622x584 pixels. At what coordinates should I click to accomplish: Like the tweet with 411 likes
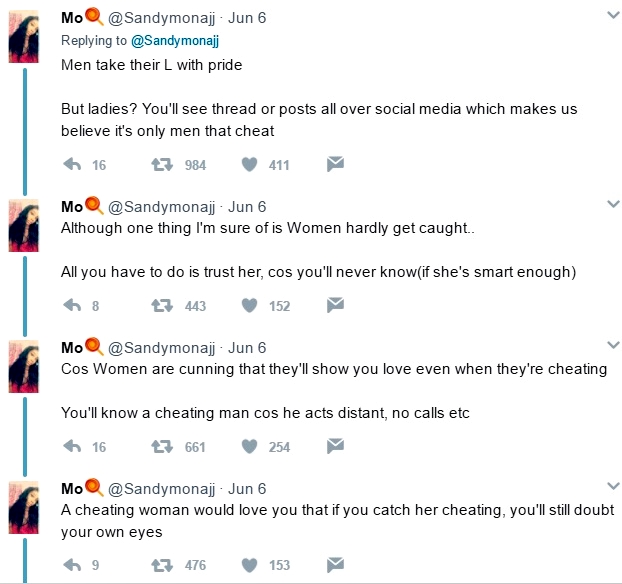click(249, 165)
